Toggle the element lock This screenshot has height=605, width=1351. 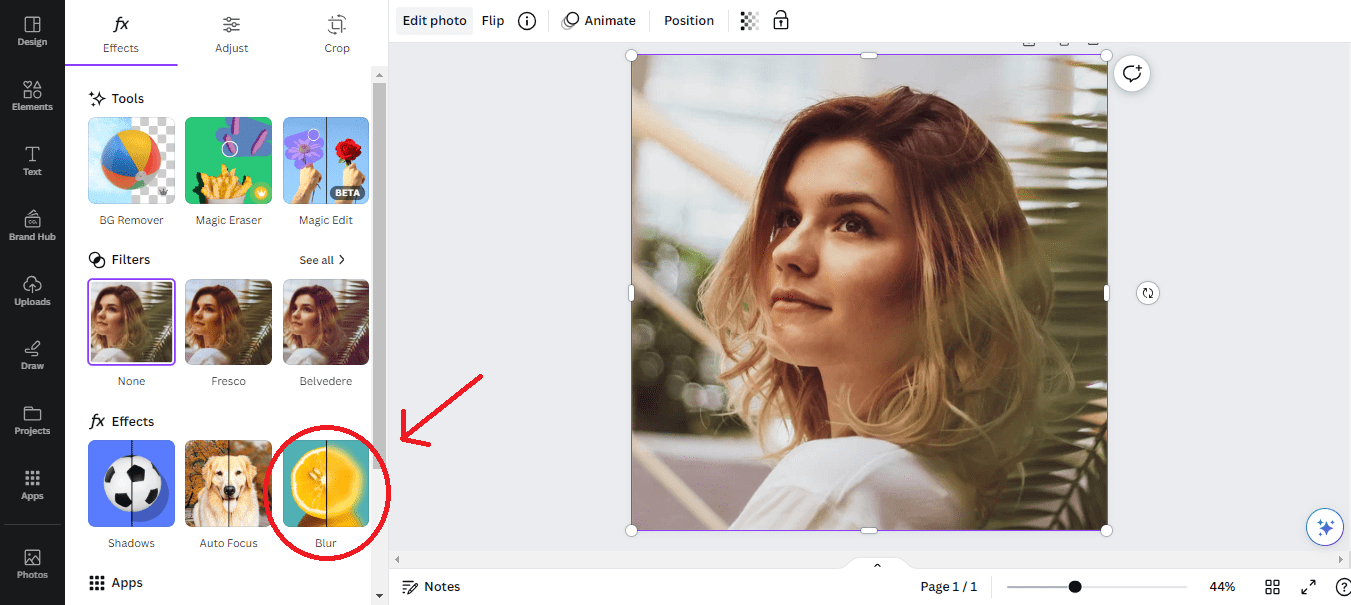point(781,20)
